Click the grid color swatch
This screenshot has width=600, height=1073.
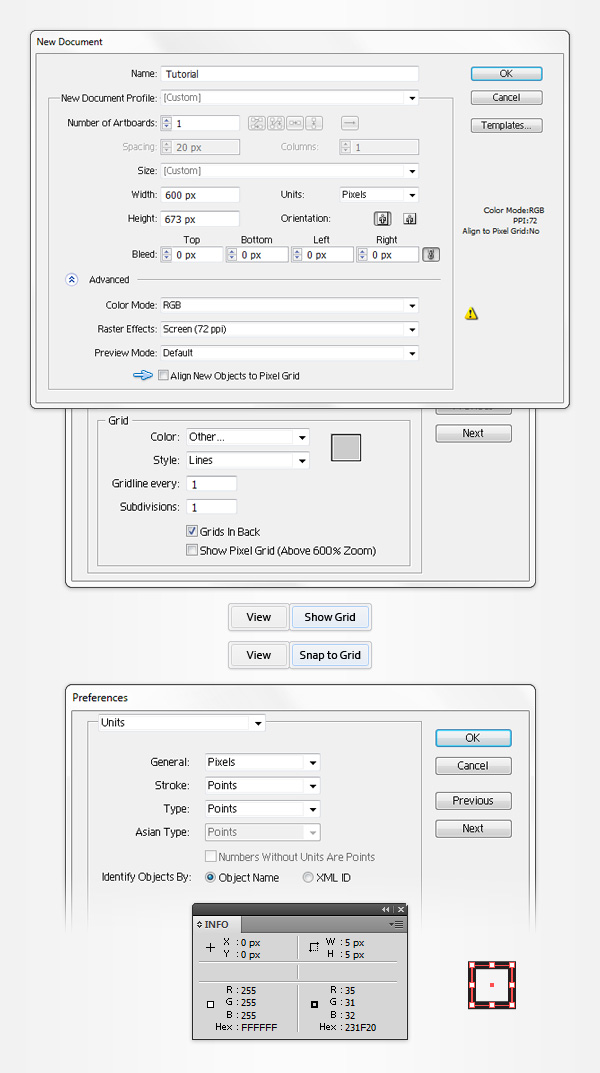click(345, 447)
